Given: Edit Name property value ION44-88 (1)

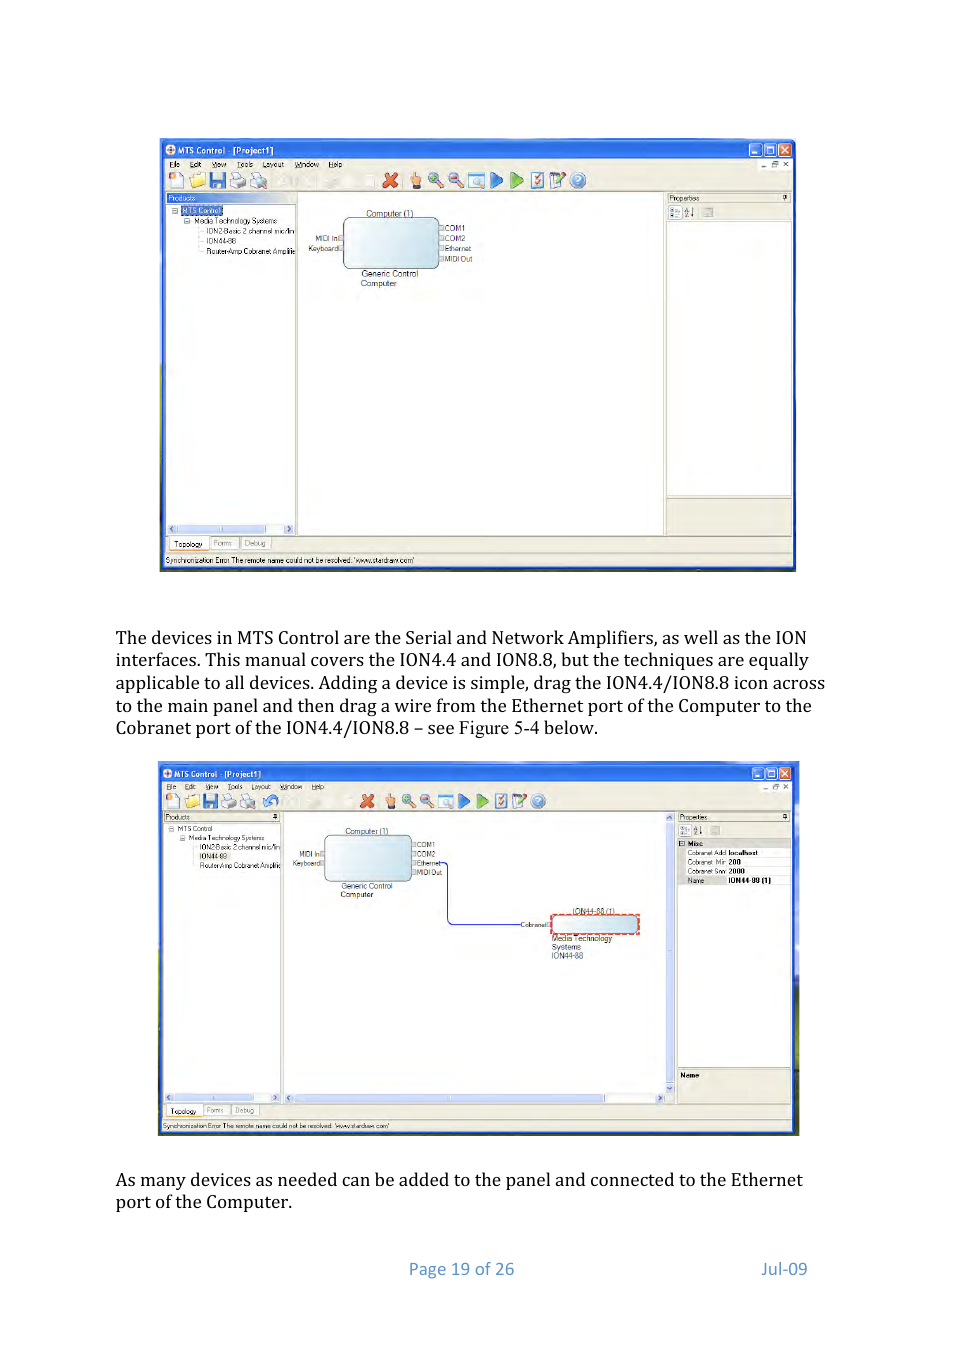Looking at the screenshot, I should pyautogui.click(x=758, y=880).
